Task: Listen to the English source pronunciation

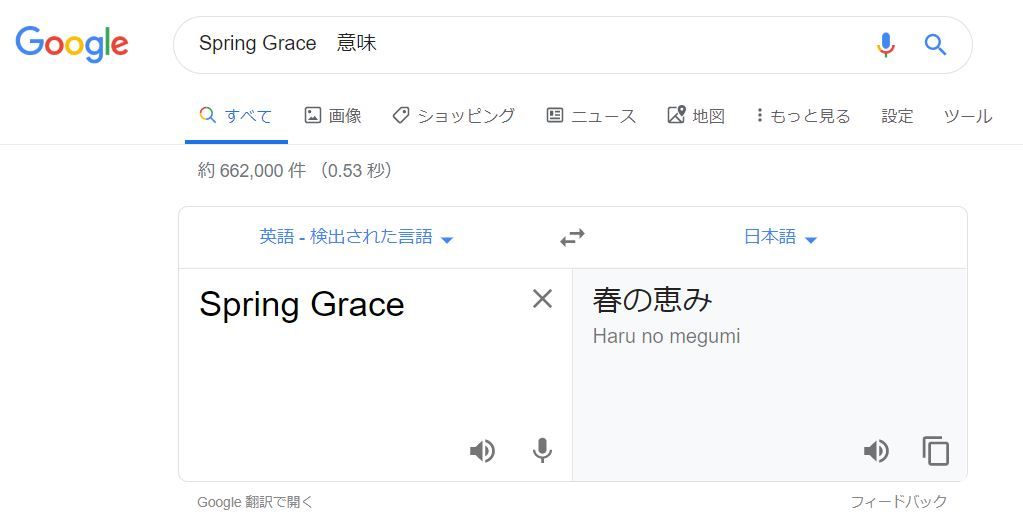Action: 482,451
